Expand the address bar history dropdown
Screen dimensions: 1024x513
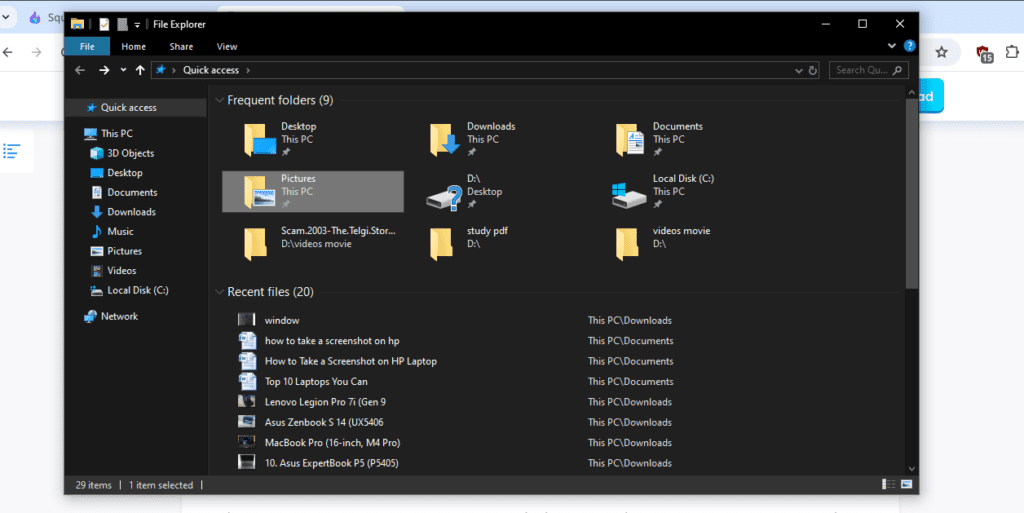(797, 70)
